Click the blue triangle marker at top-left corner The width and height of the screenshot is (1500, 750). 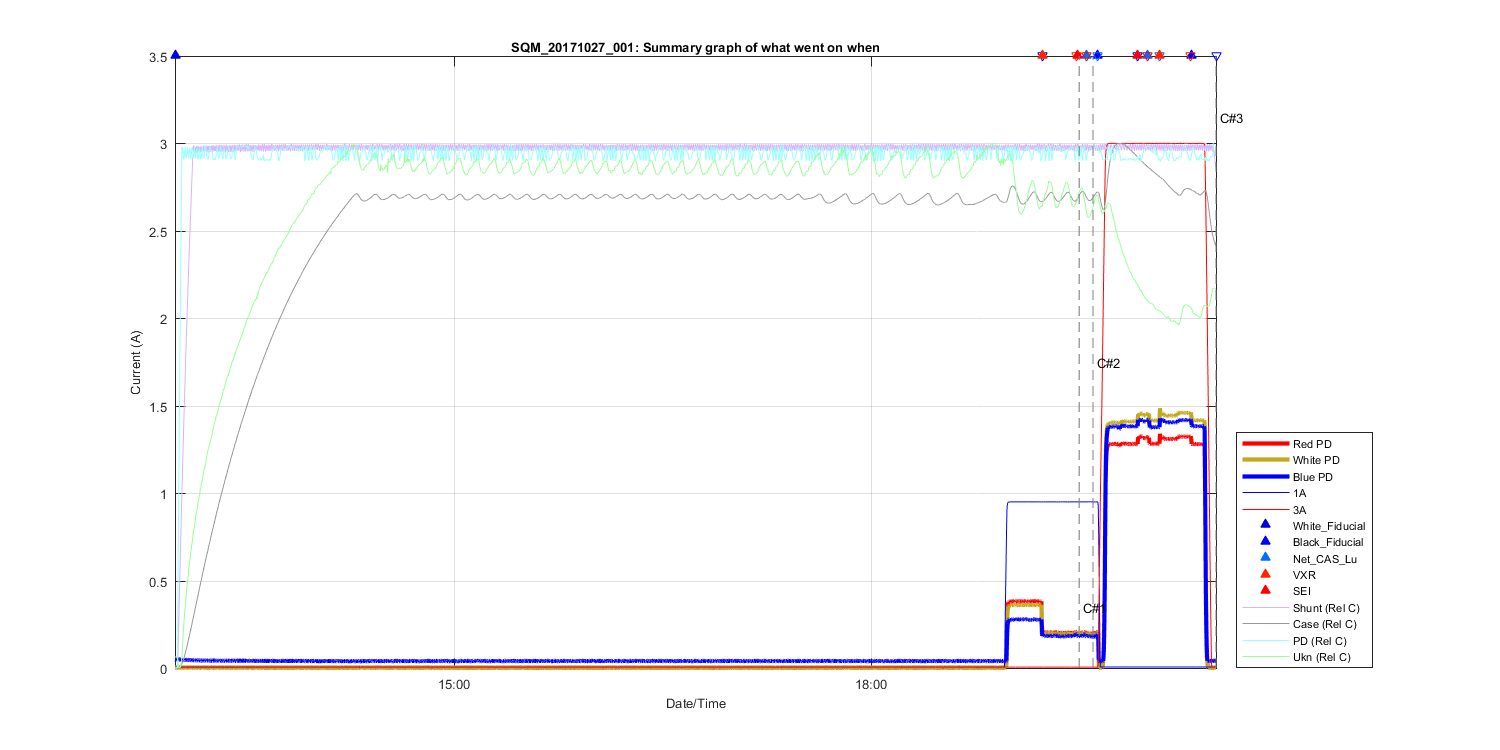pyautogui.click(x=176, y=55)
